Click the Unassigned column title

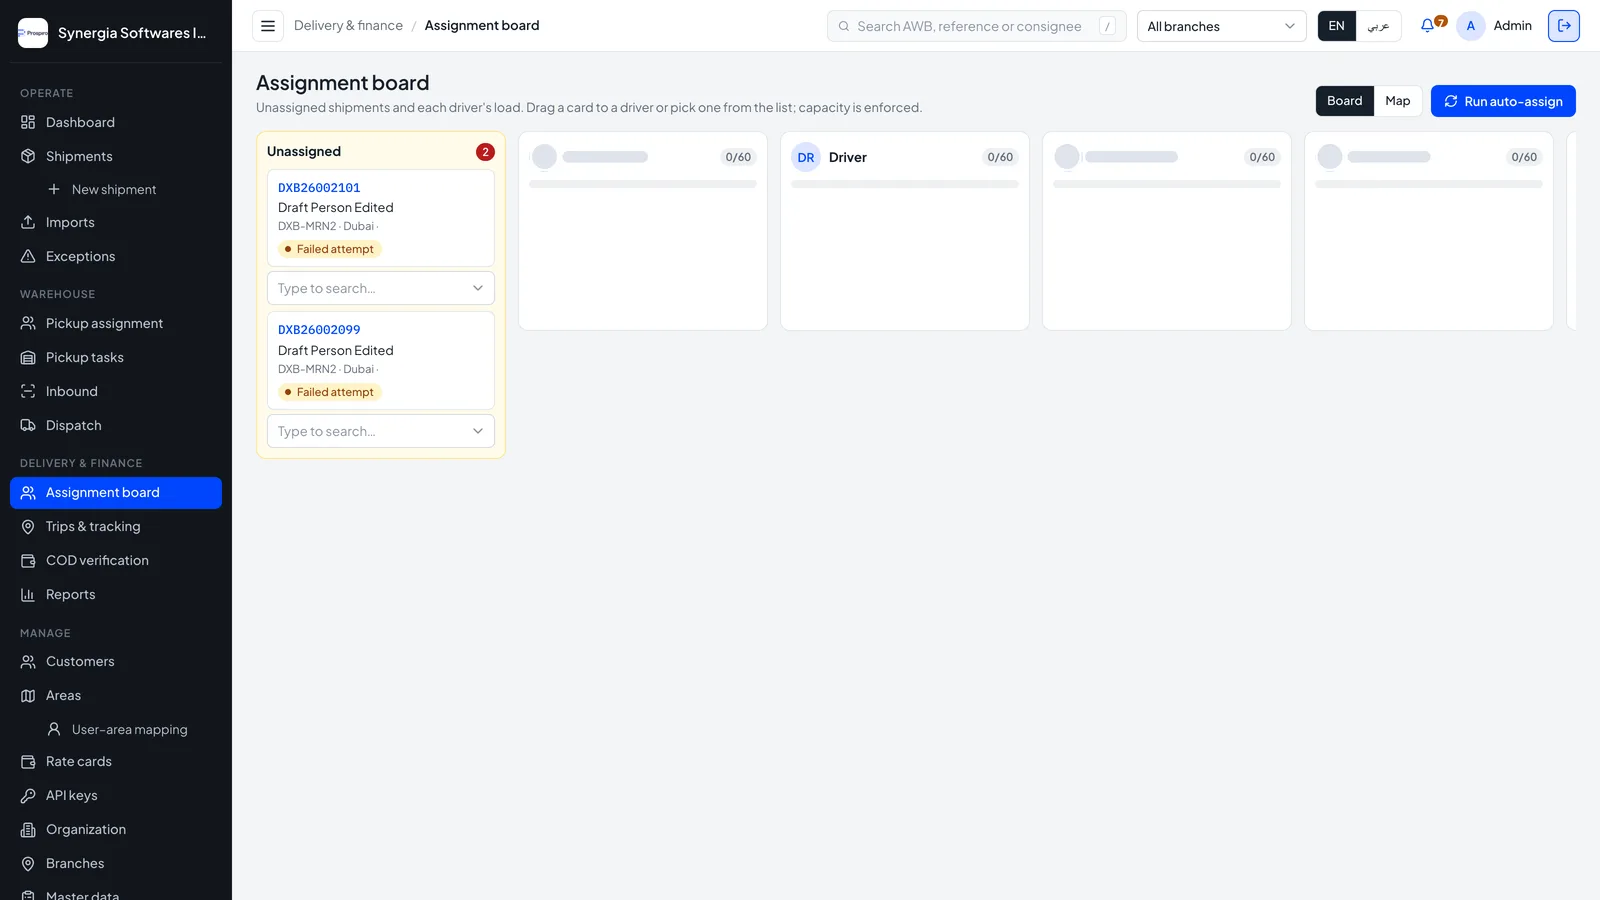point(304,152)
